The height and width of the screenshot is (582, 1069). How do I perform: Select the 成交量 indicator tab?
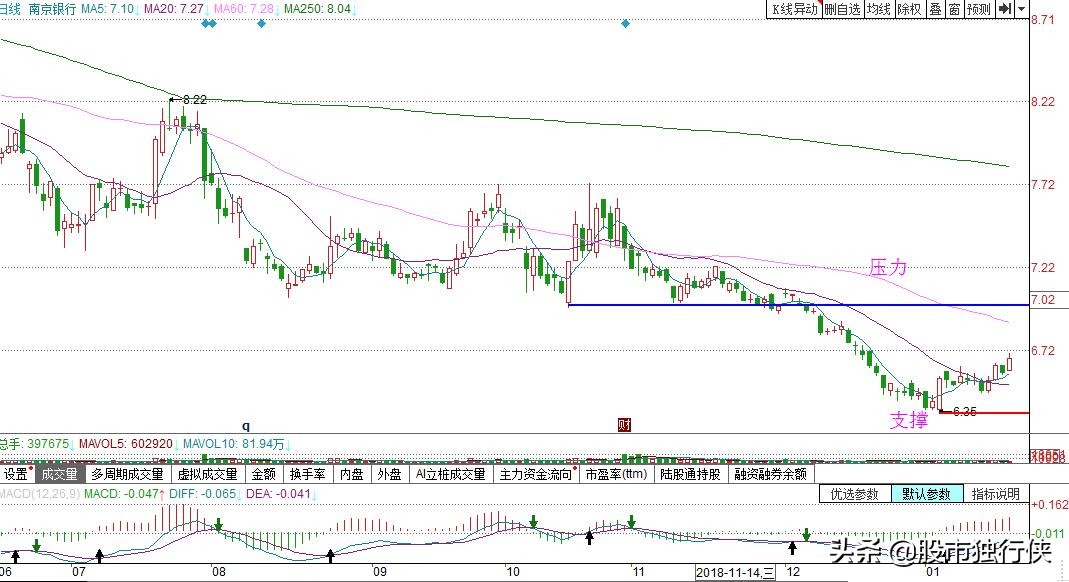[59, 474]
